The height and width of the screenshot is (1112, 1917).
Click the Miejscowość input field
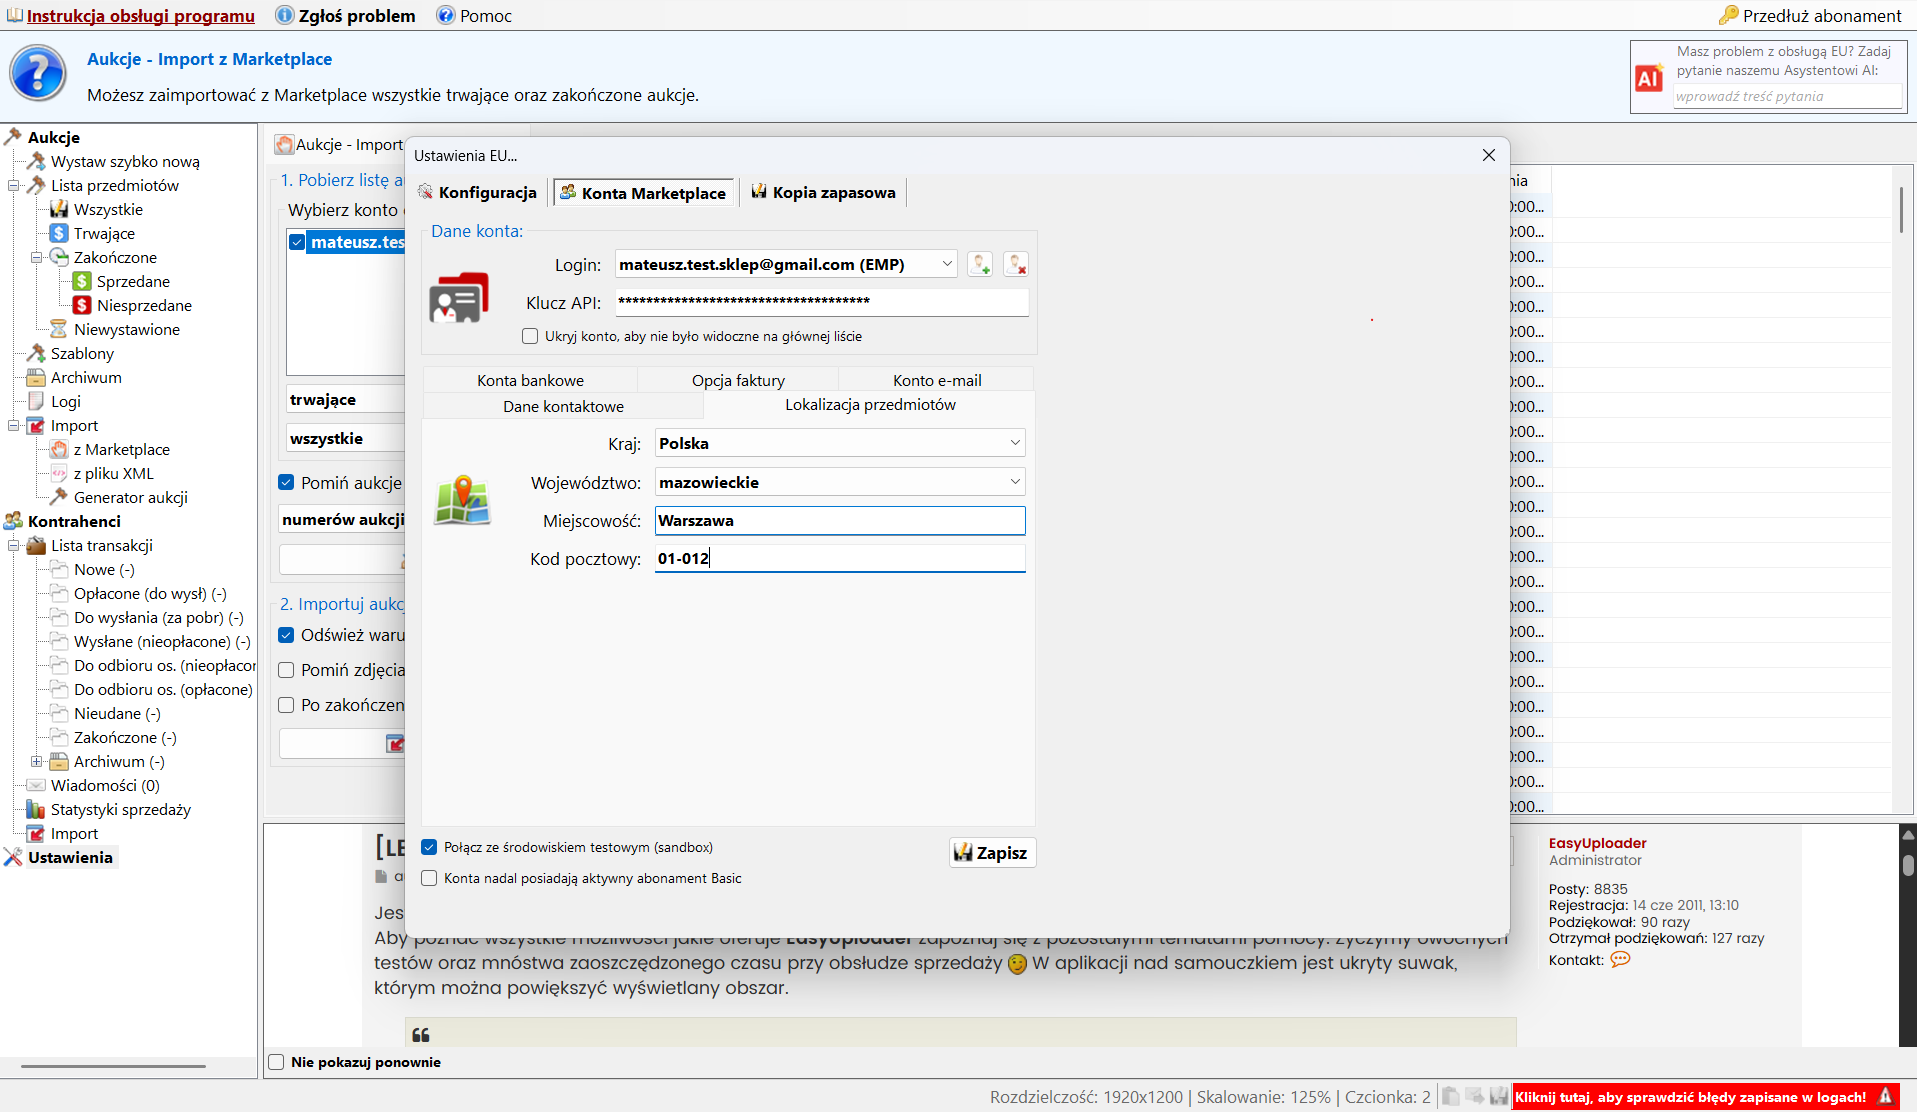pyautogui.click(x=839, y=521)
